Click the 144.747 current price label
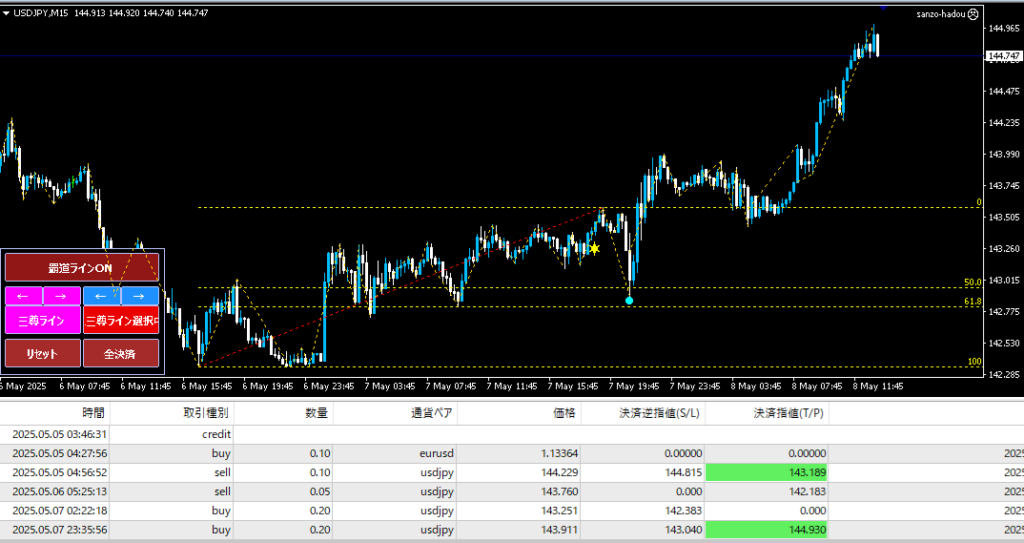Screen dimensions: 1024x543 point(1003,57)
